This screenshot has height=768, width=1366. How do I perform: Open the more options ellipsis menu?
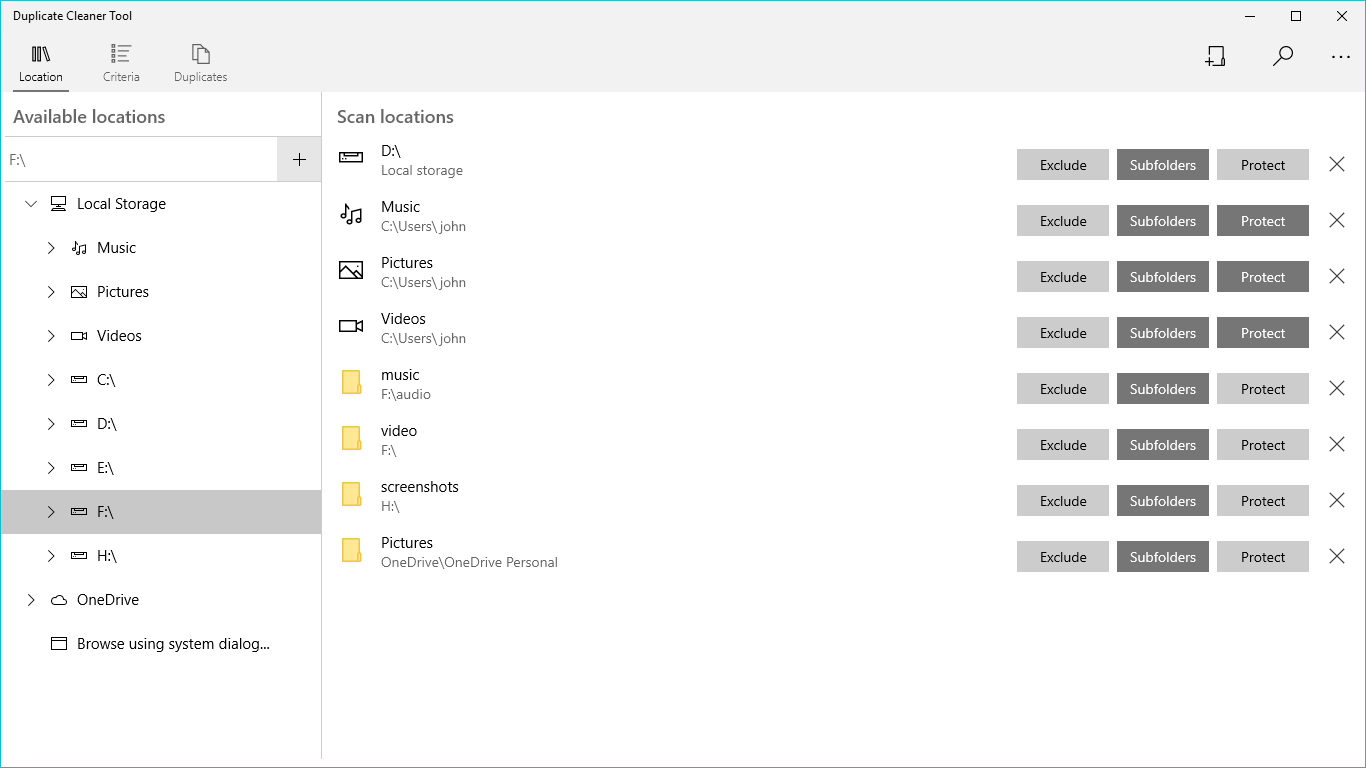pos(1341,57)
